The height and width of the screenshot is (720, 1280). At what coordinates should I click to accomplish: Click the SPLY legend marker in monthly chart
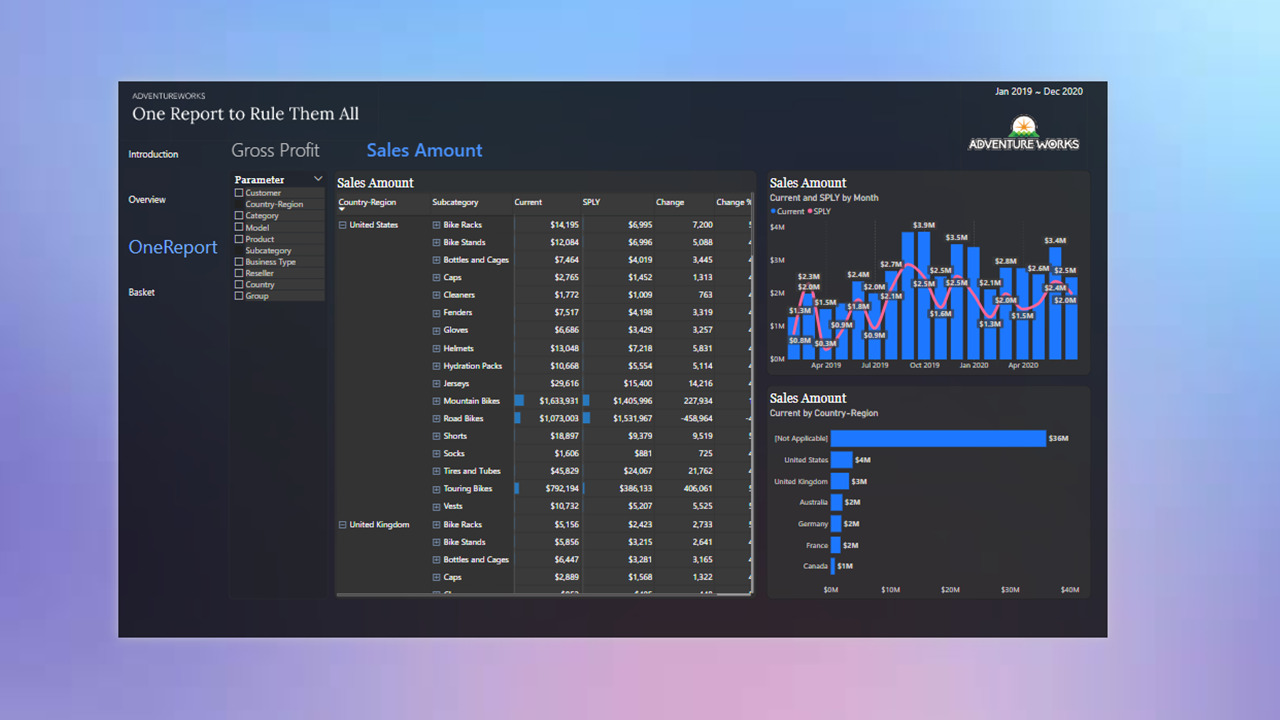(809, 212)
